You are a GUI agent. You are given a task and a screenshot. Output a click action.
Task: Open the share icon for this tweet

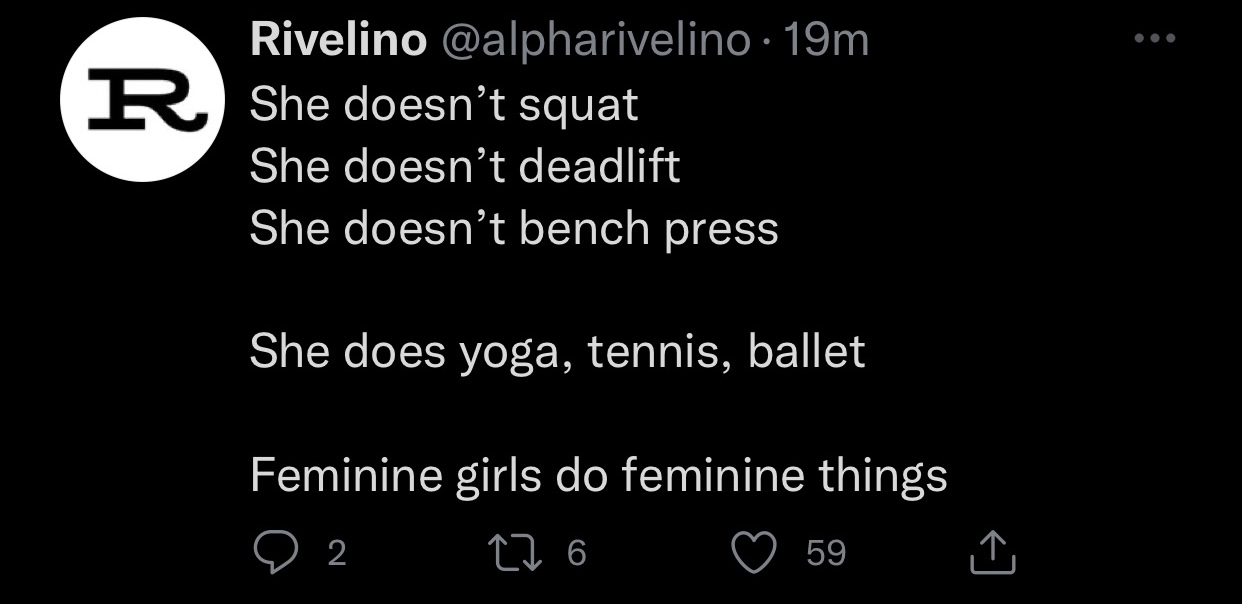pos(993,553)
